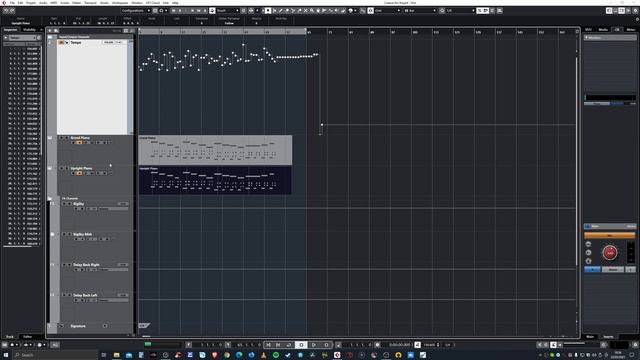The height and width of the screenshot is (360, 640).
Task: Open the 1/8 quantize preset dropdown
Action: point(460,11)
